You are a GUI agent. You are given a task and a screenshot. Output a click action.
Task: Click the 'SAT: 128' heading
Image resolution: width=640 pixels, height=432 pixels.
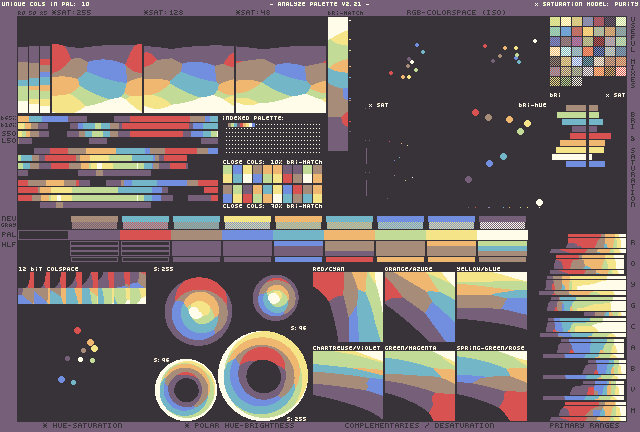164,12
